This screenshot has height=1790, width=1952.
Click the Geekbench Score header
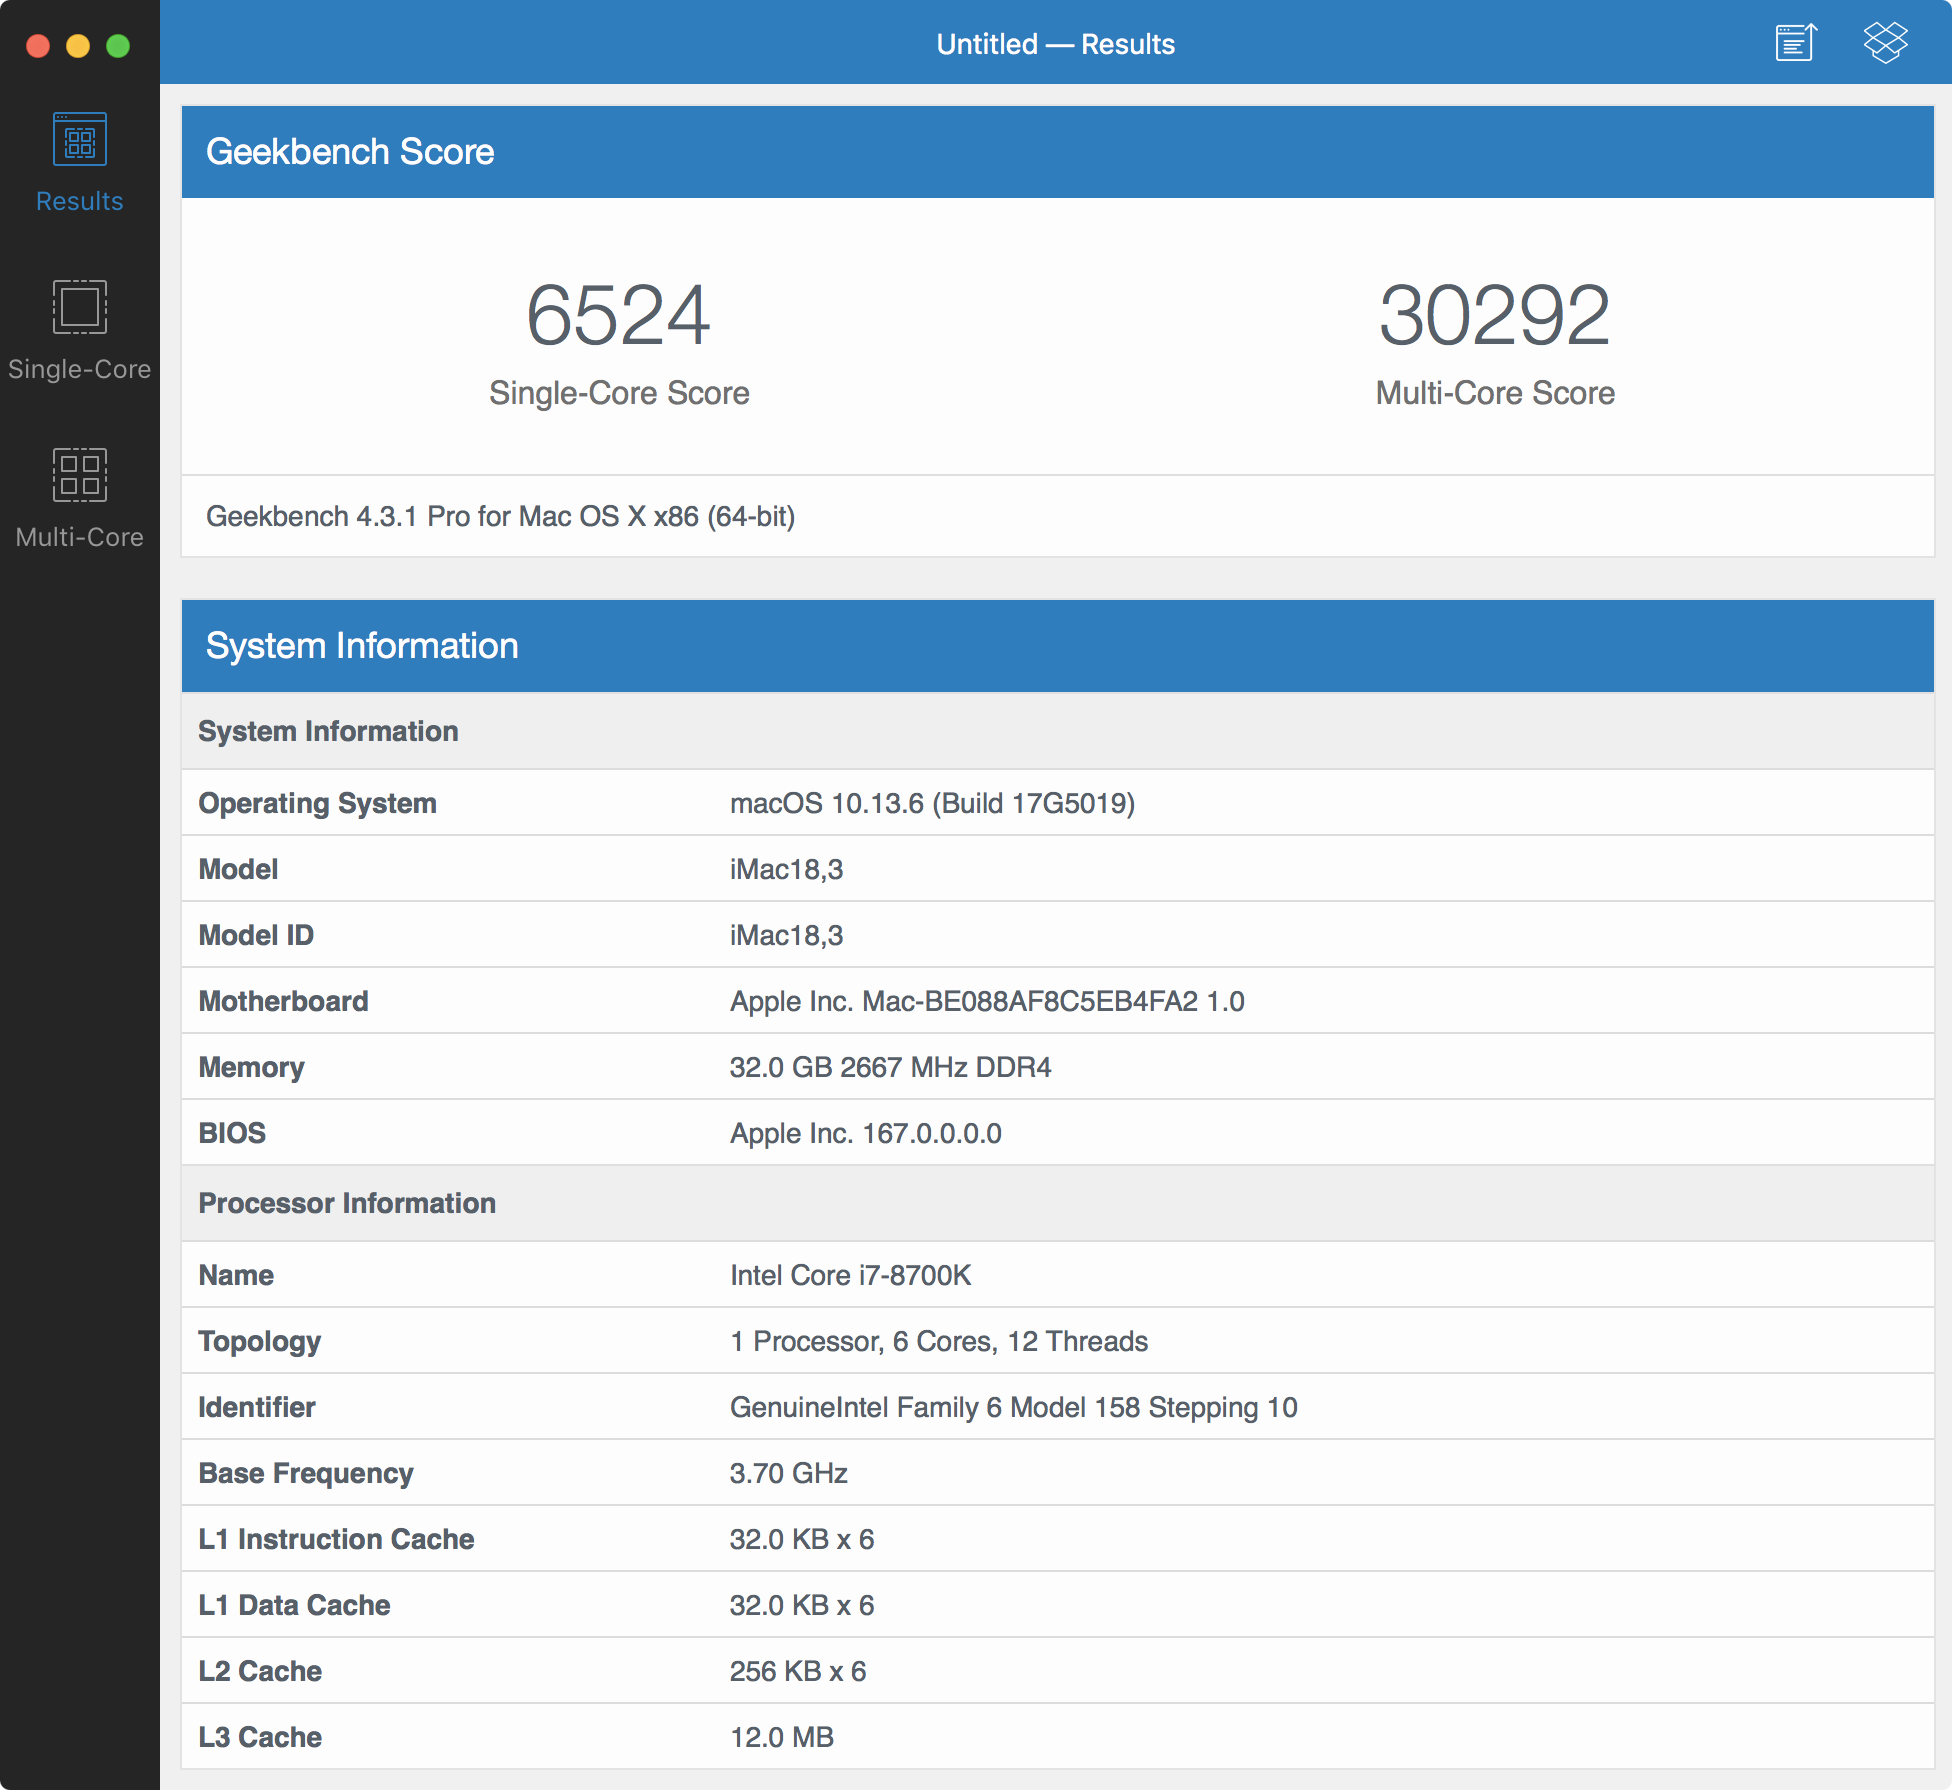1058,152
